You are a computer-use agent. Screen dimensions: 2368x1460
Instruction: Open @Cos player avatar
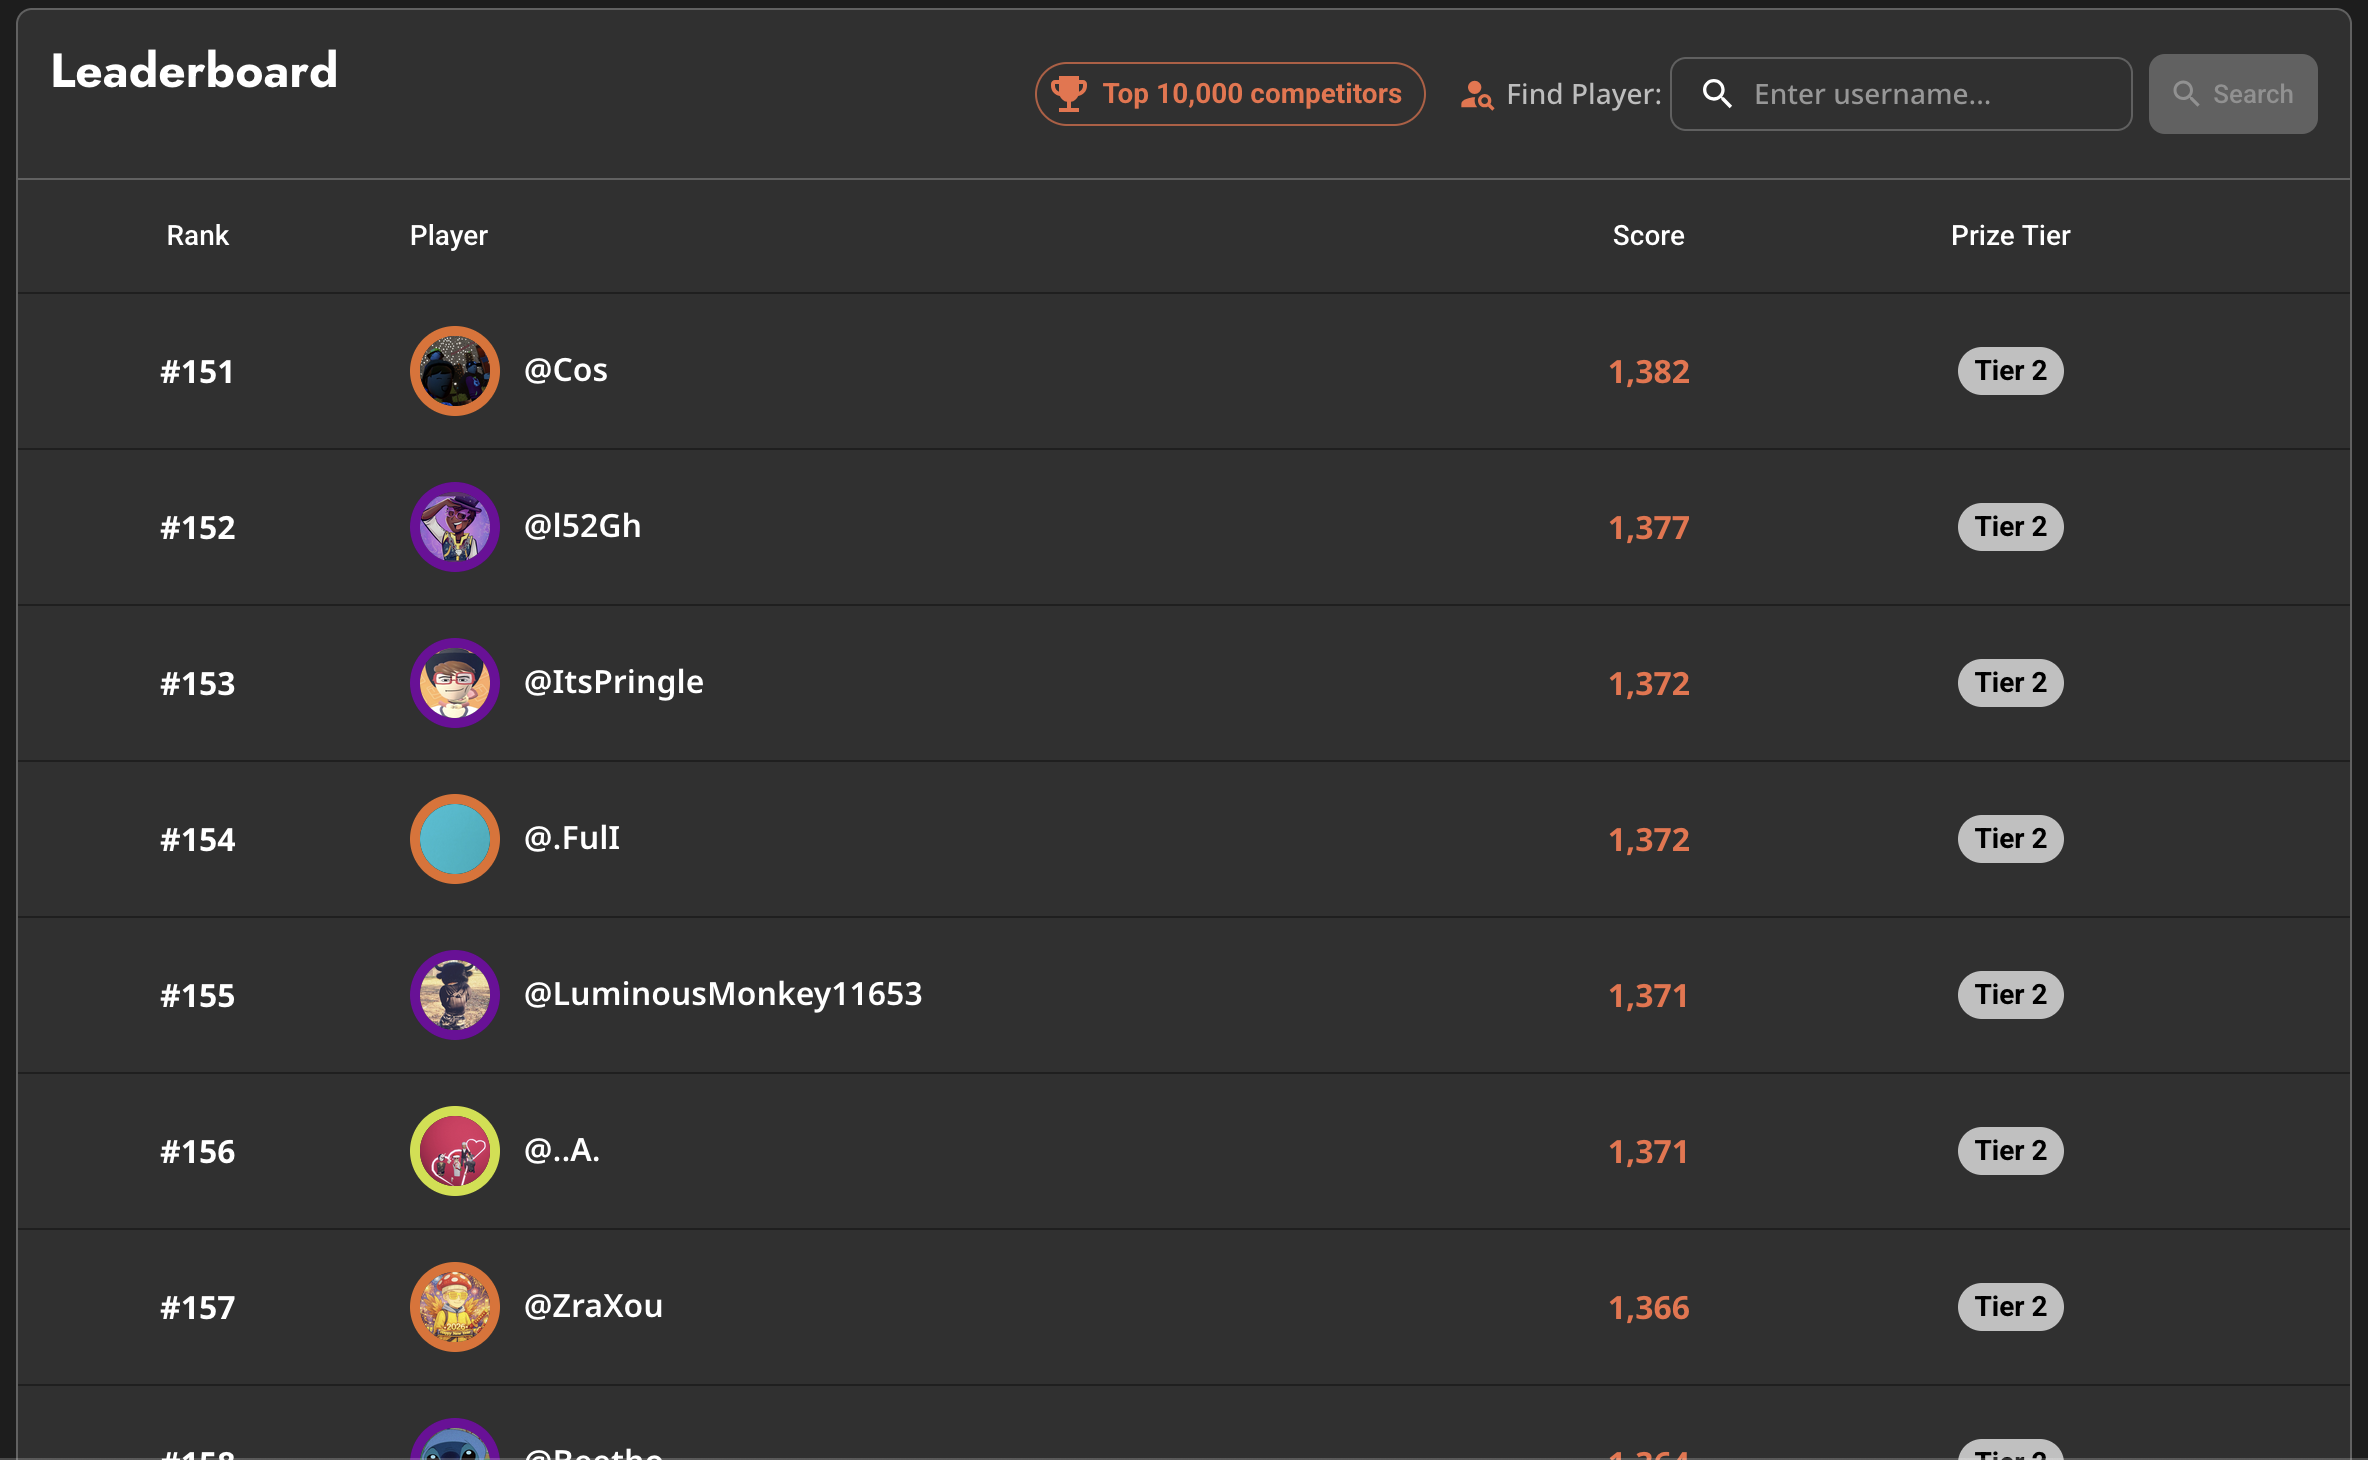point(455,371)
